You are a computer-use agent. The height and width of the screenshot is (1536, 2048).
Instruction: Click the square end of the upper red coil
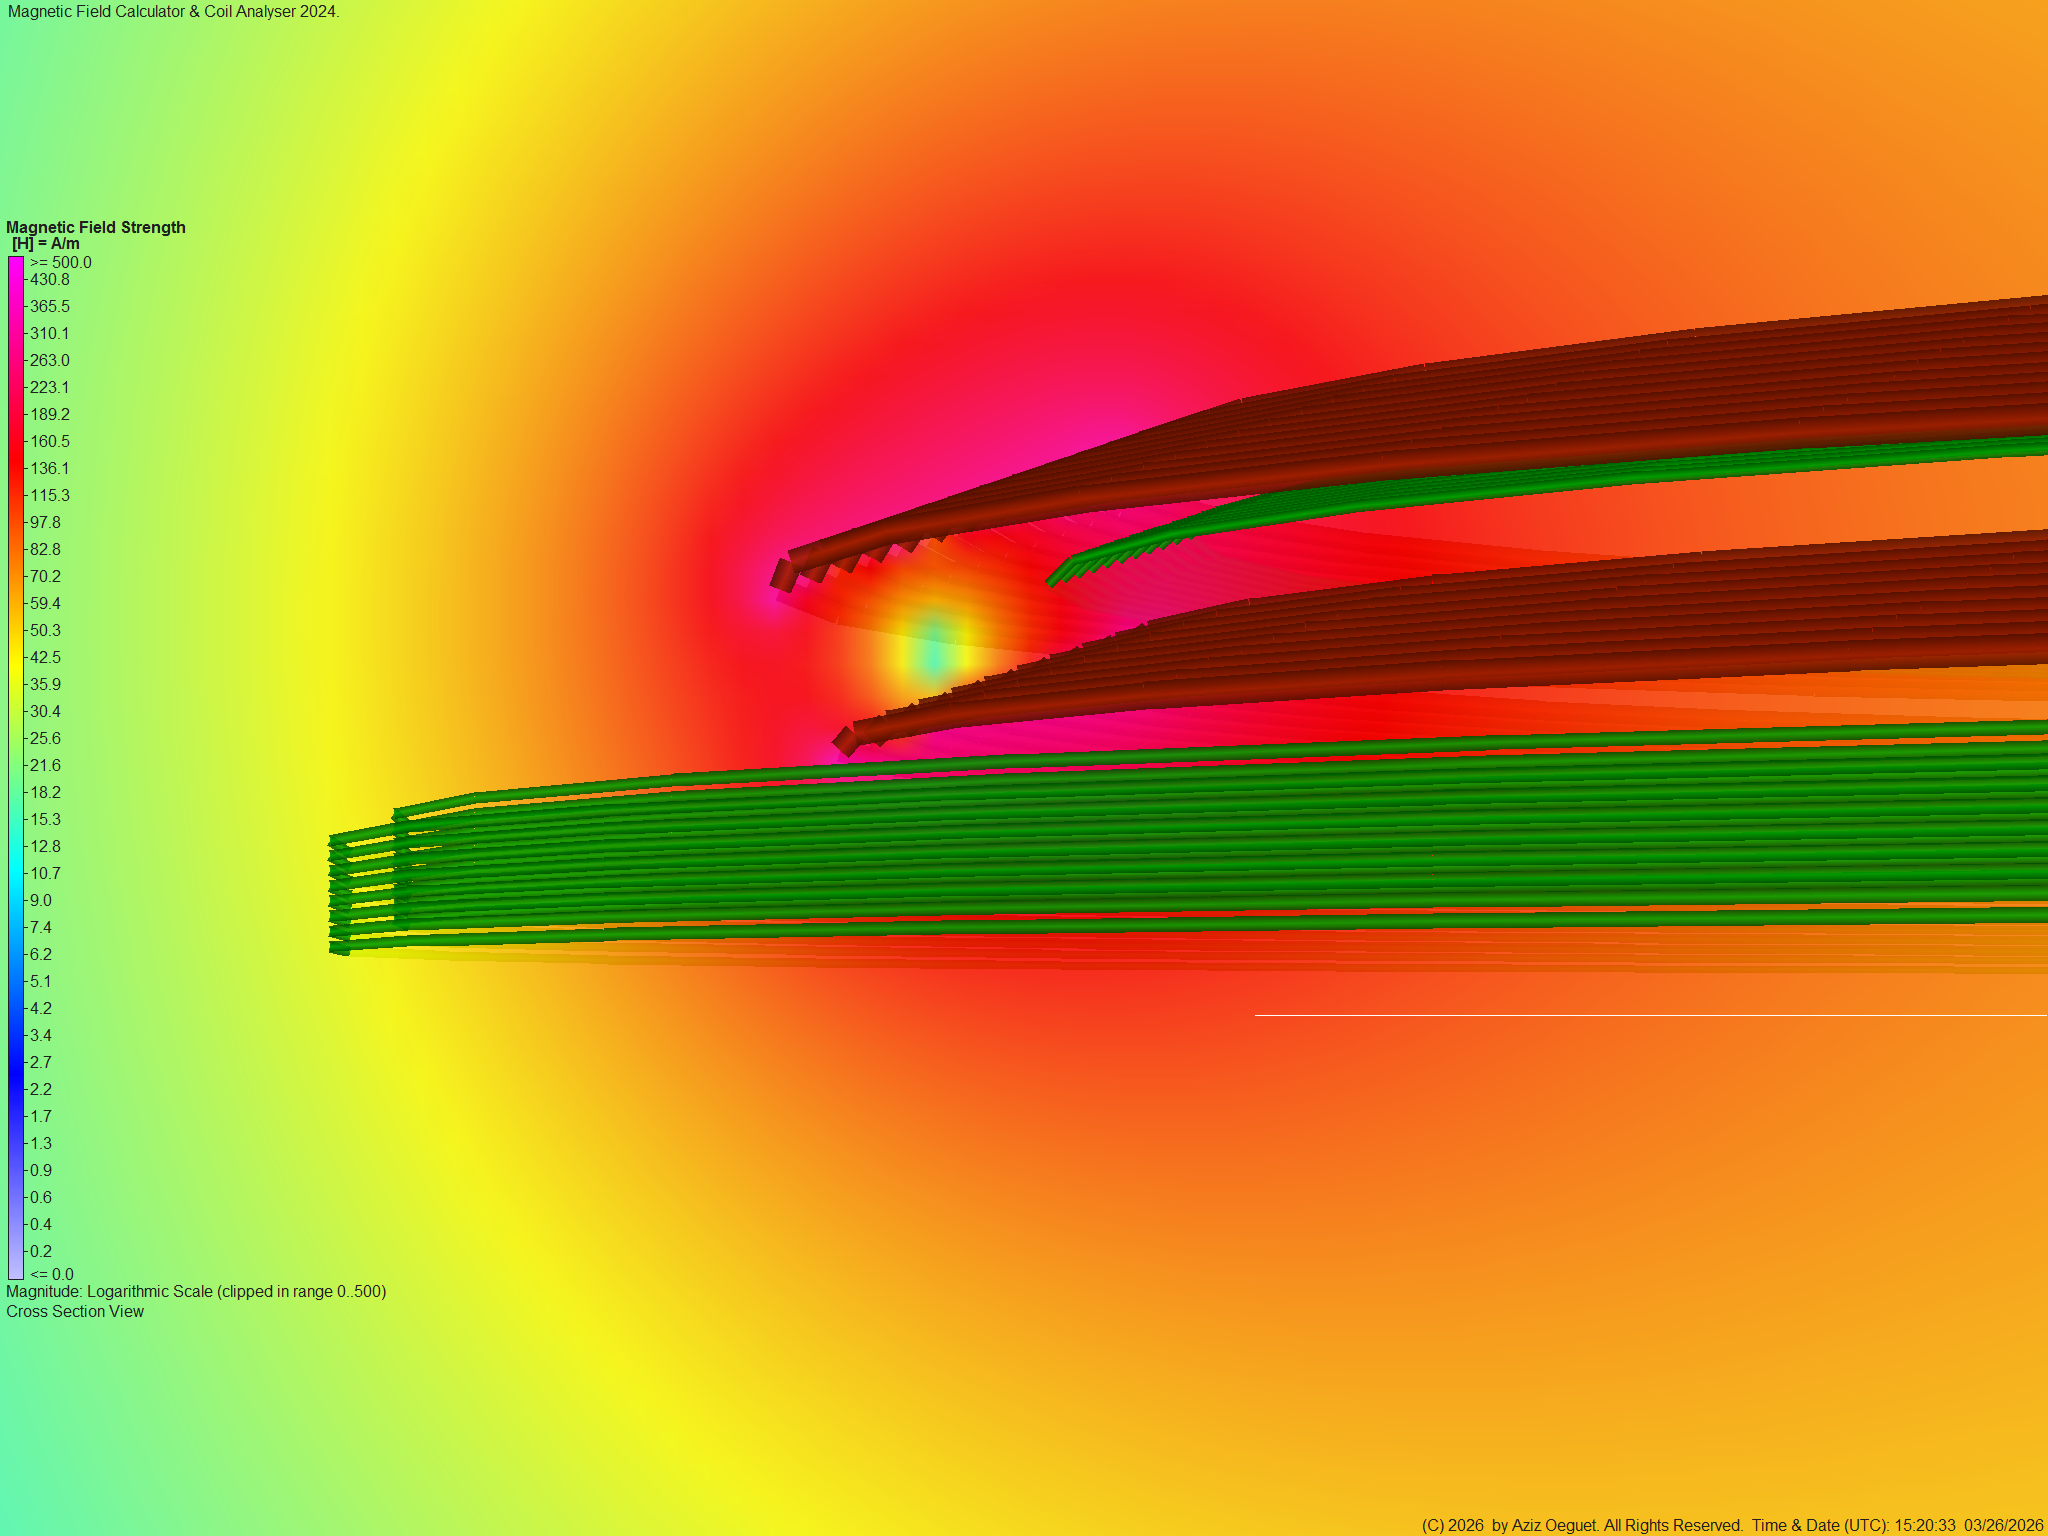(784, 575)
